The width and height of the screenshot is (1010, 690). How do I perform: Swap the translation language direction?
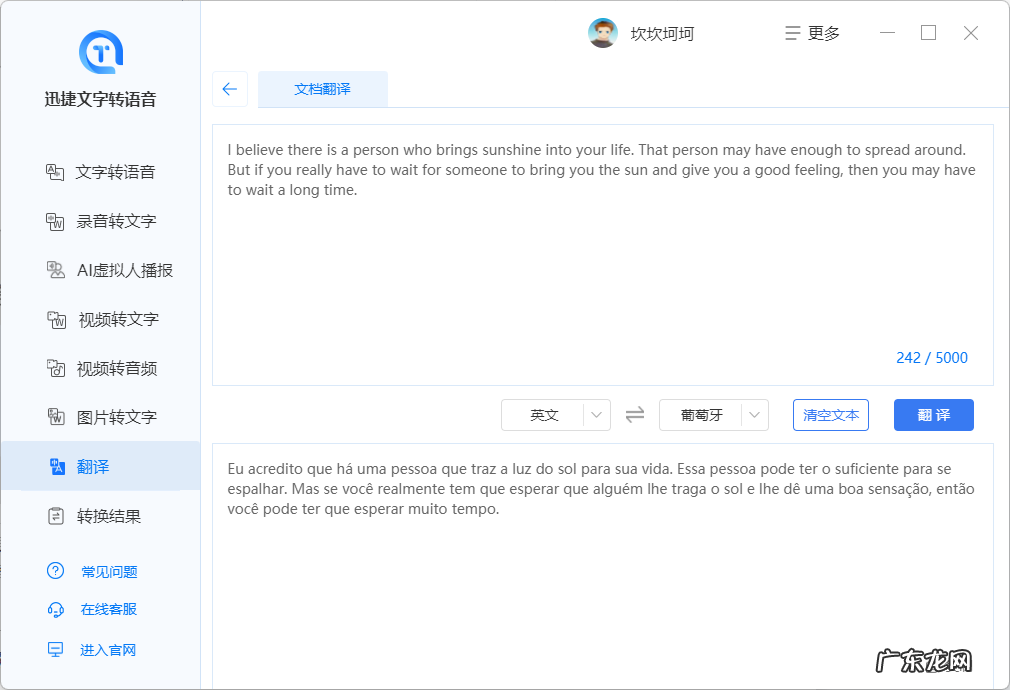[x=634, y=414]
